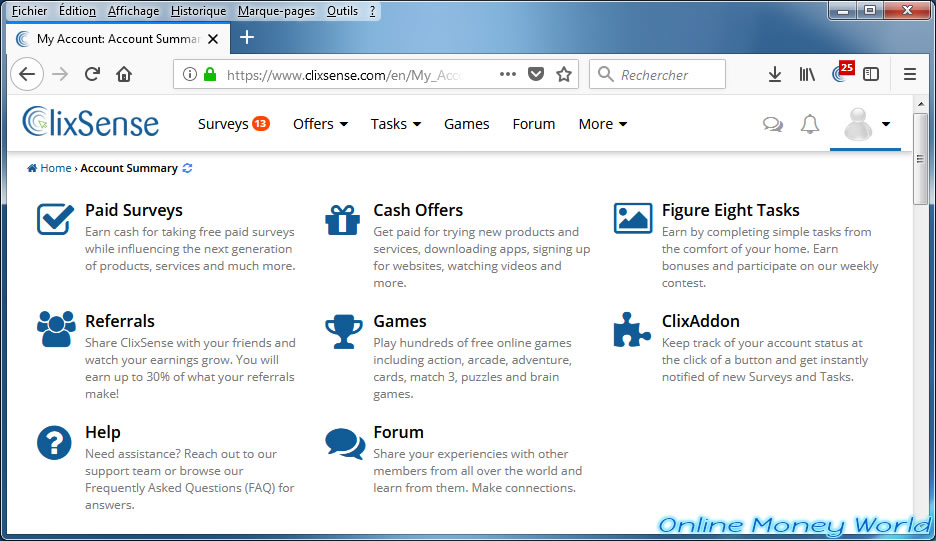Show site information icon in address bar

point(190,74)
